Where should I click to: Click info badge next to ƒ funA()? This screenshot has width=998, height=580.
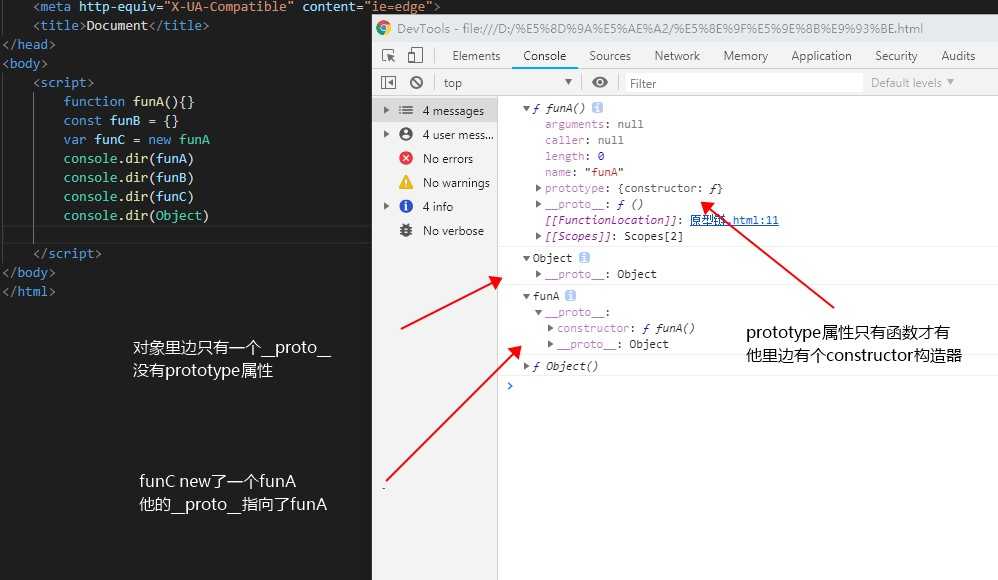pyautogui.click(x=597, y=108)
